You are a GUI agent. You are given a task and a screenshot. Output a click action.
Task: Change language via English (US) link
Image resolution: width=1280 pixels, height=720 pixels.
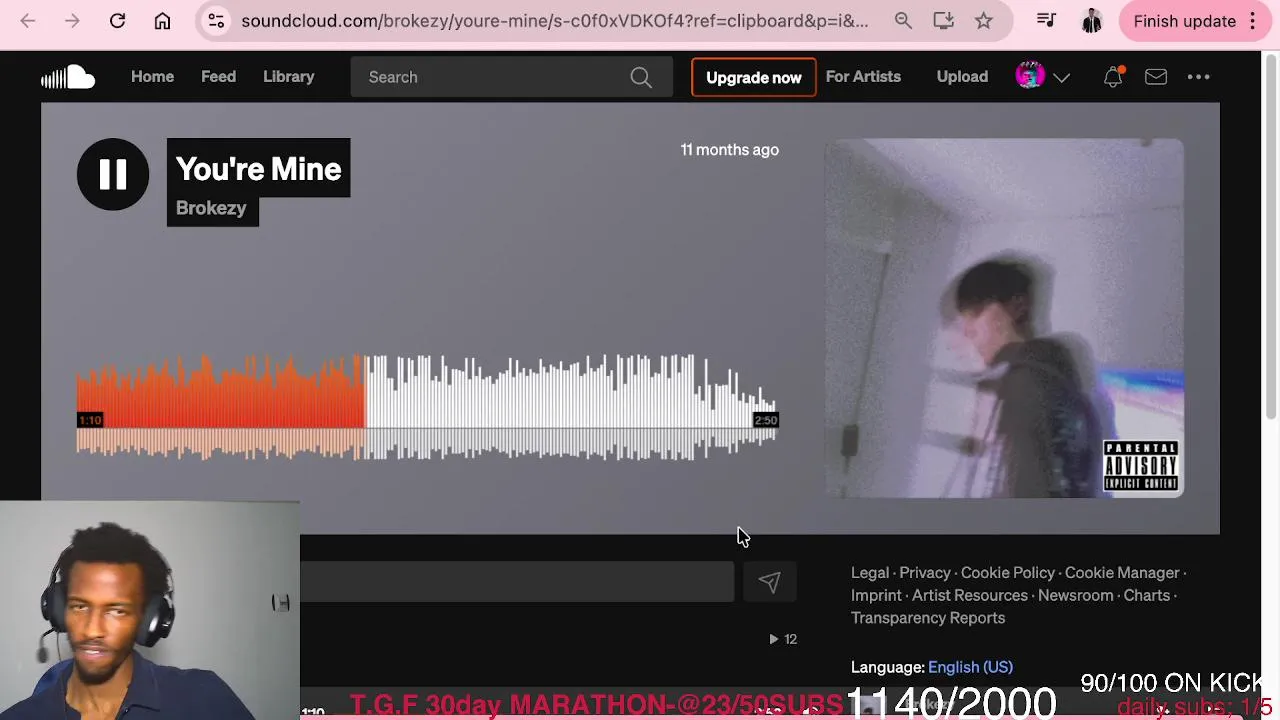(970, 667)
